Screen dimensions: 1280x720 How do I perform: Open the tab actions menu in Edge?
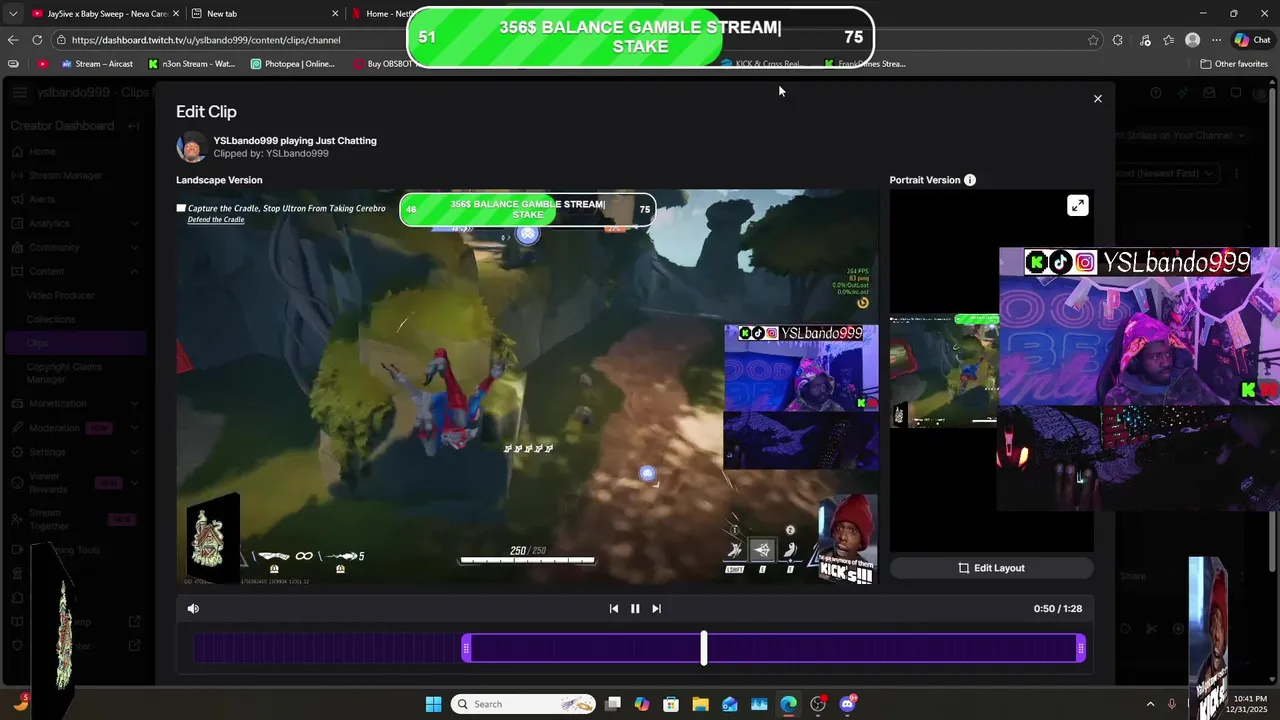13,13
